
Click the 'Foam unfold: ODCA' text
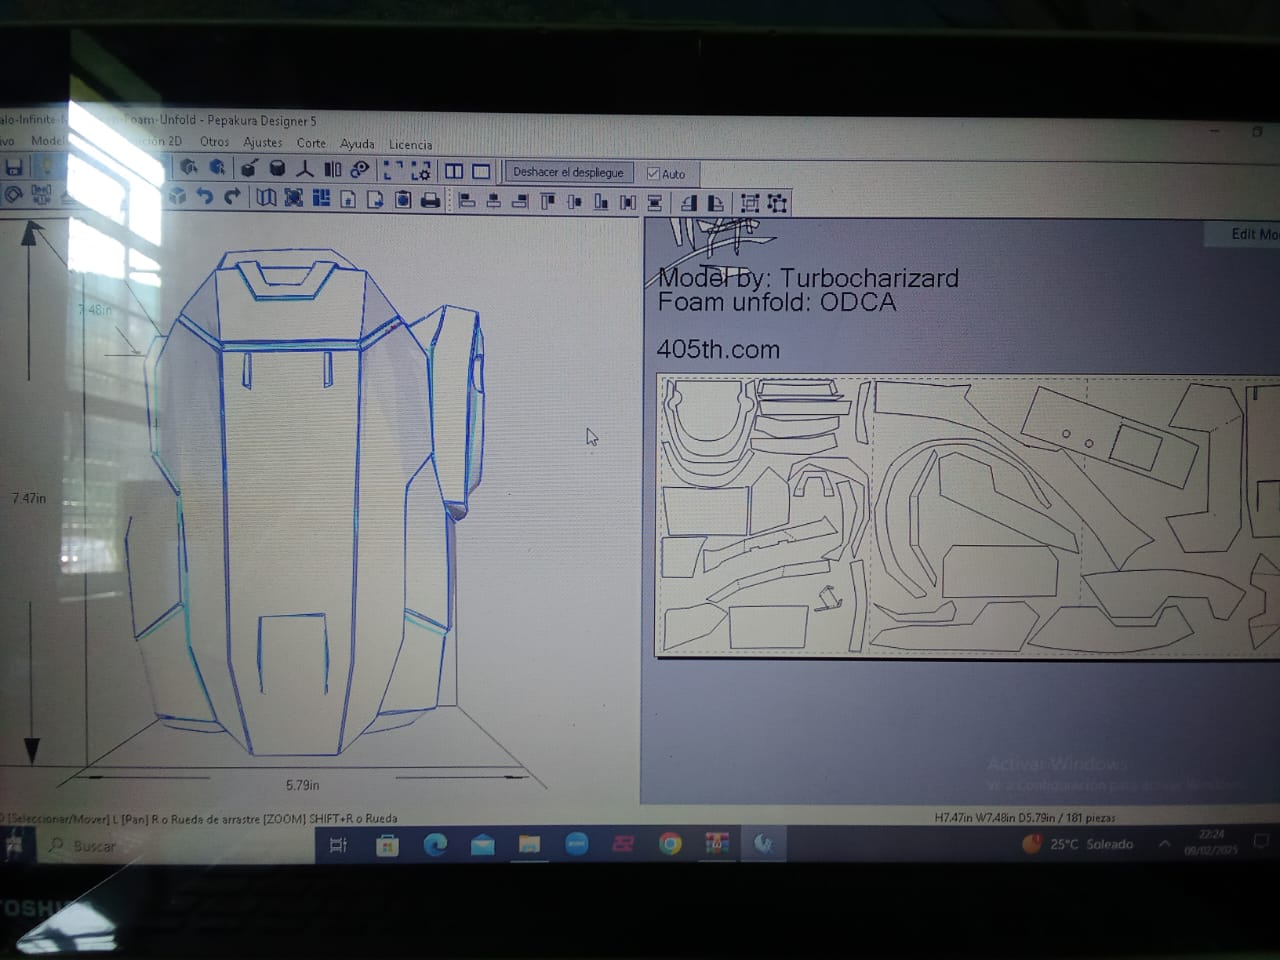click(x=777, y=302)
